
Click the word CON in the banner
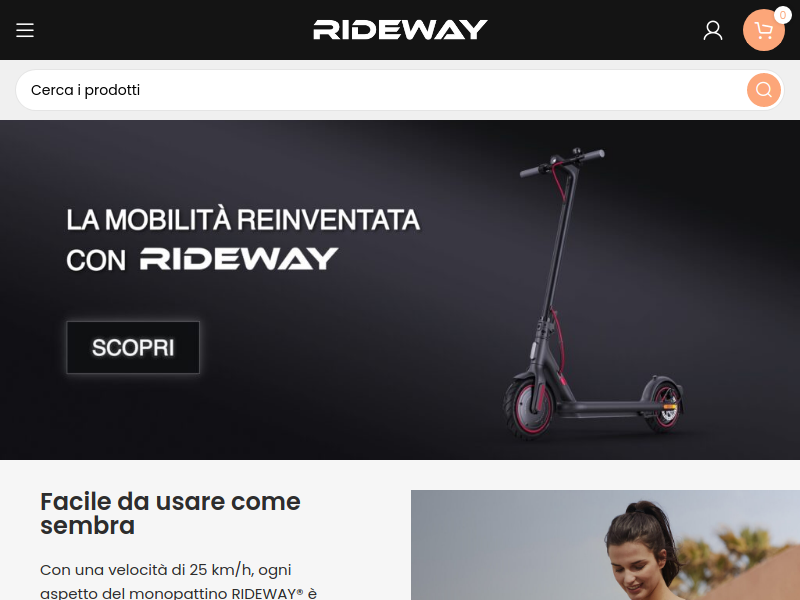click(x=96, y=260)
